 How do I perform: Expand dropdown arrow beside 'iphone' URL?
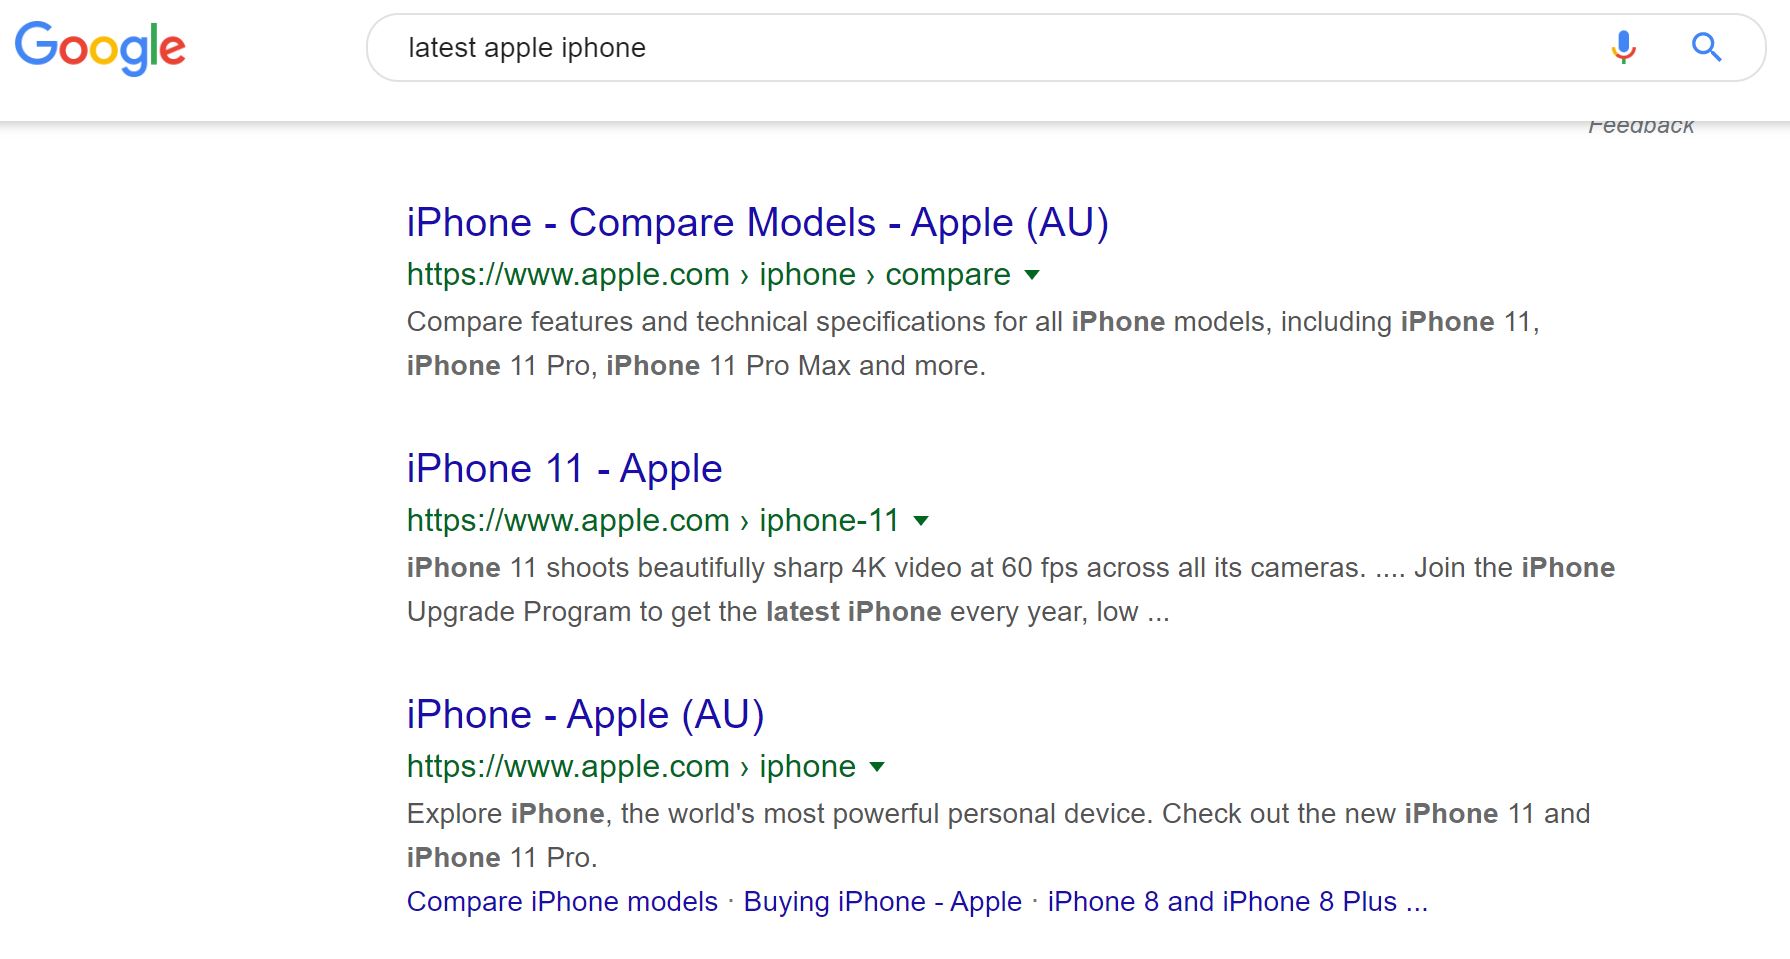(877, 767)
